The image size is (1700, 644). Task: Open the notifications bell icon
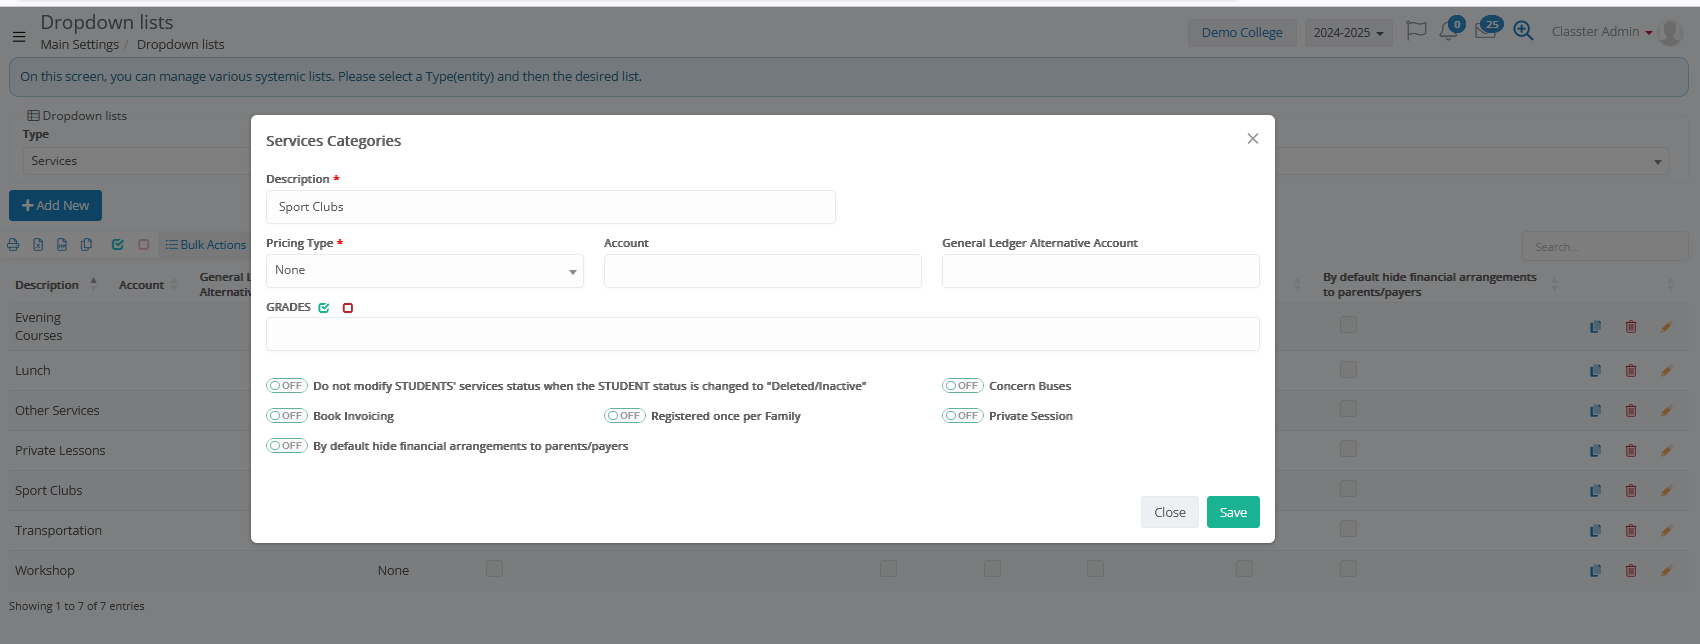pyautogui.click(x=1448, y=32)
